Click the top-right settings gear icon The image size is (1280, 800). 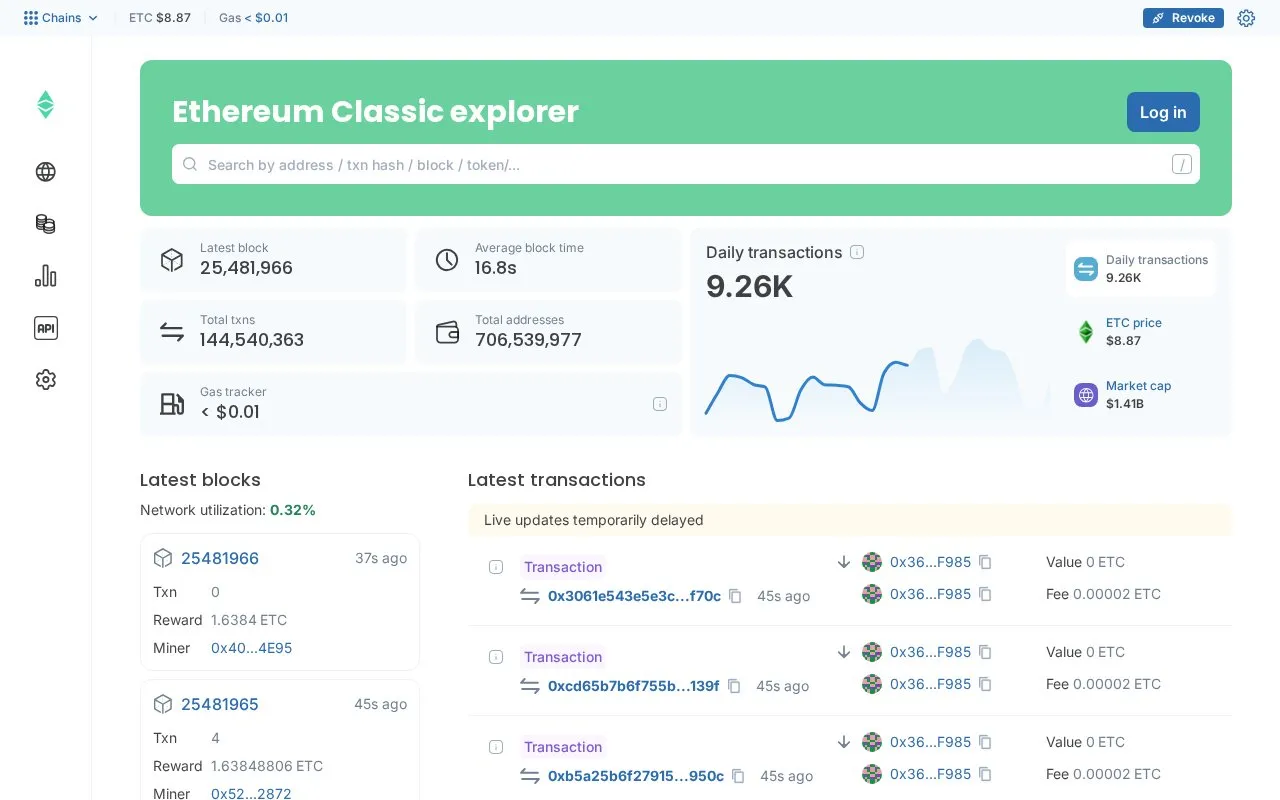click(x=1246, y=18)
